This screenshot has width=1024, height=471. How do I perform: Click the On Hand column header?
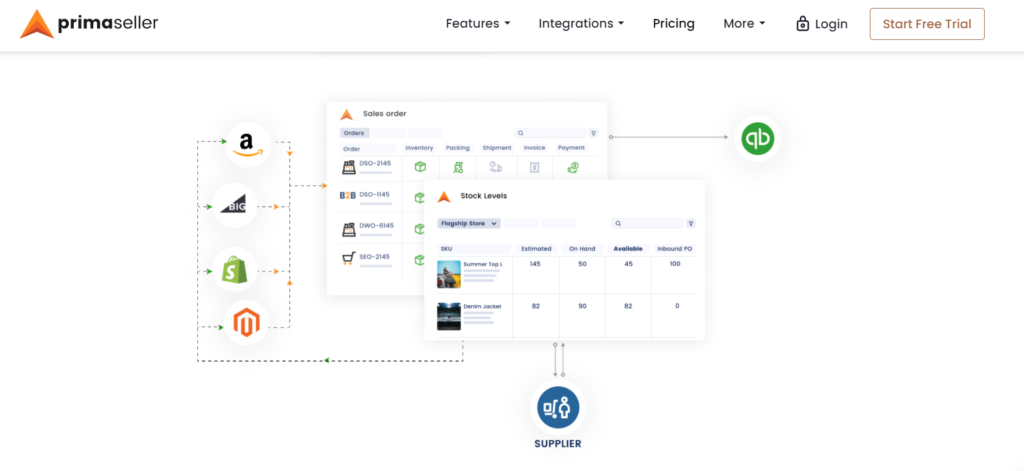coord(582,249)
